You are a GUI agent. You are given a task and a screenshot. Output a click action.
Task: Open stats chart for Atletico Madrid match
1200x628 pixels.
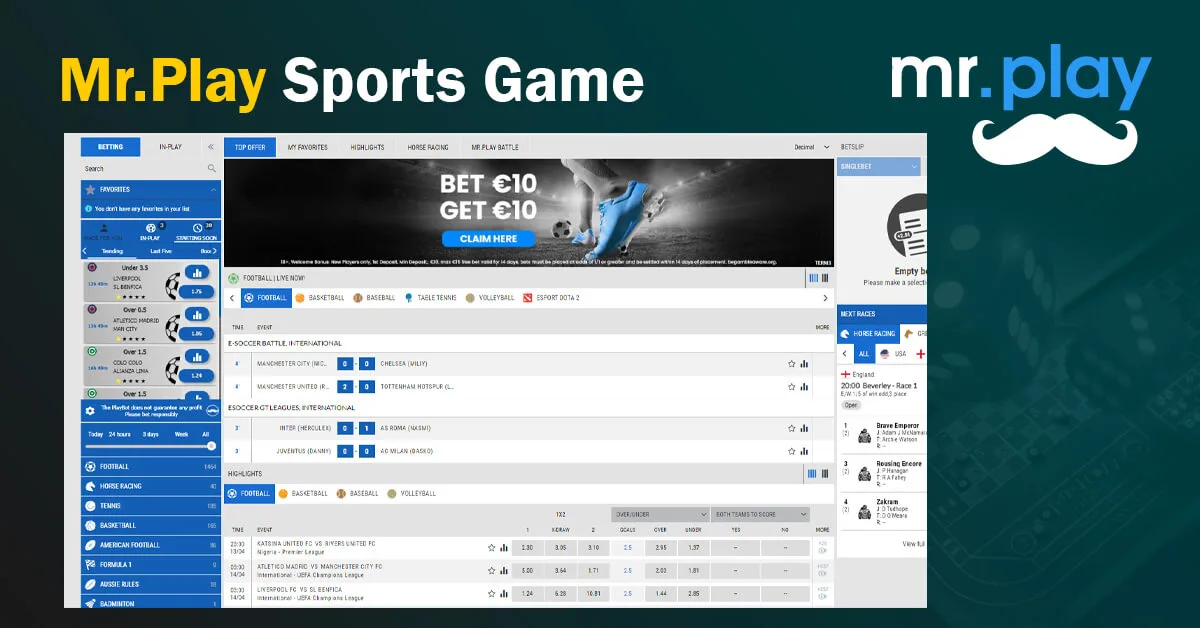pyautogui.click(x=503, y=570)
